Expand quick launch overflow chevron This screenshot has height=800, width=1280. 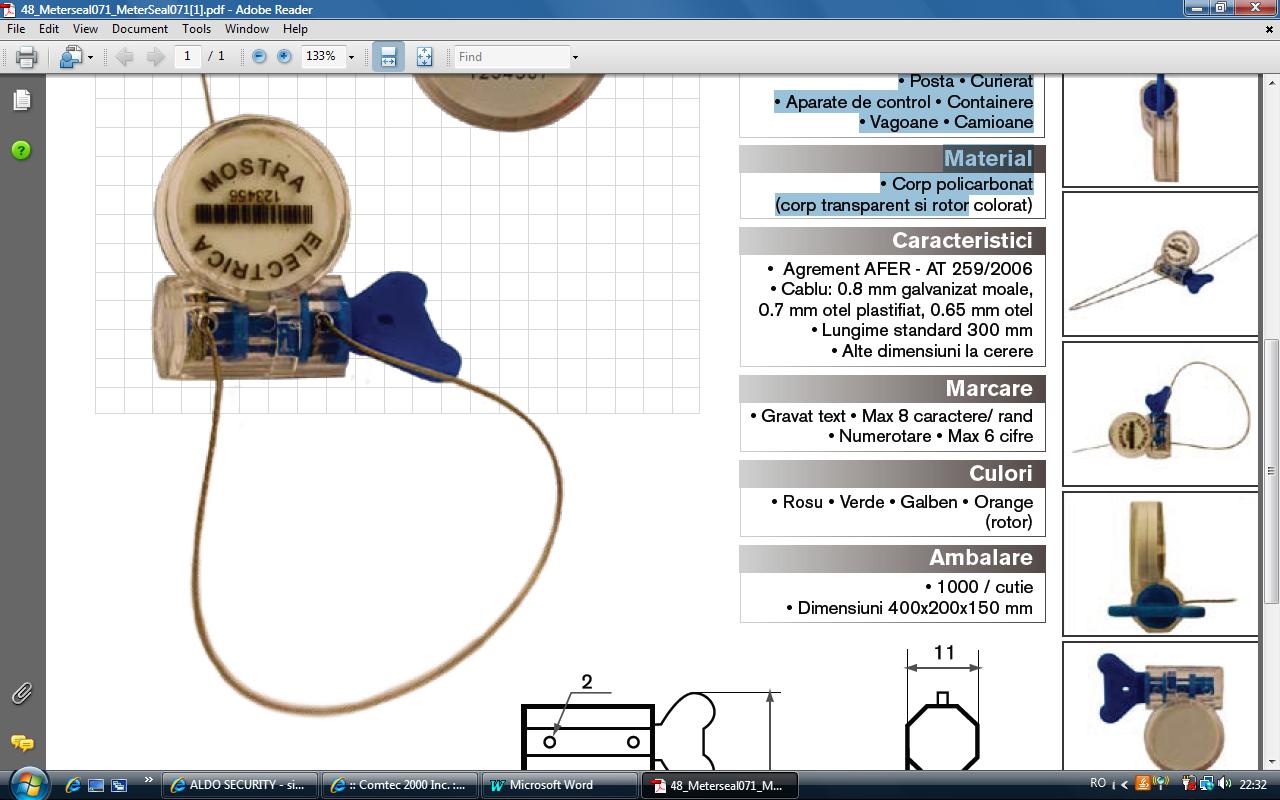pyautogui.click(x=149, y=780)
